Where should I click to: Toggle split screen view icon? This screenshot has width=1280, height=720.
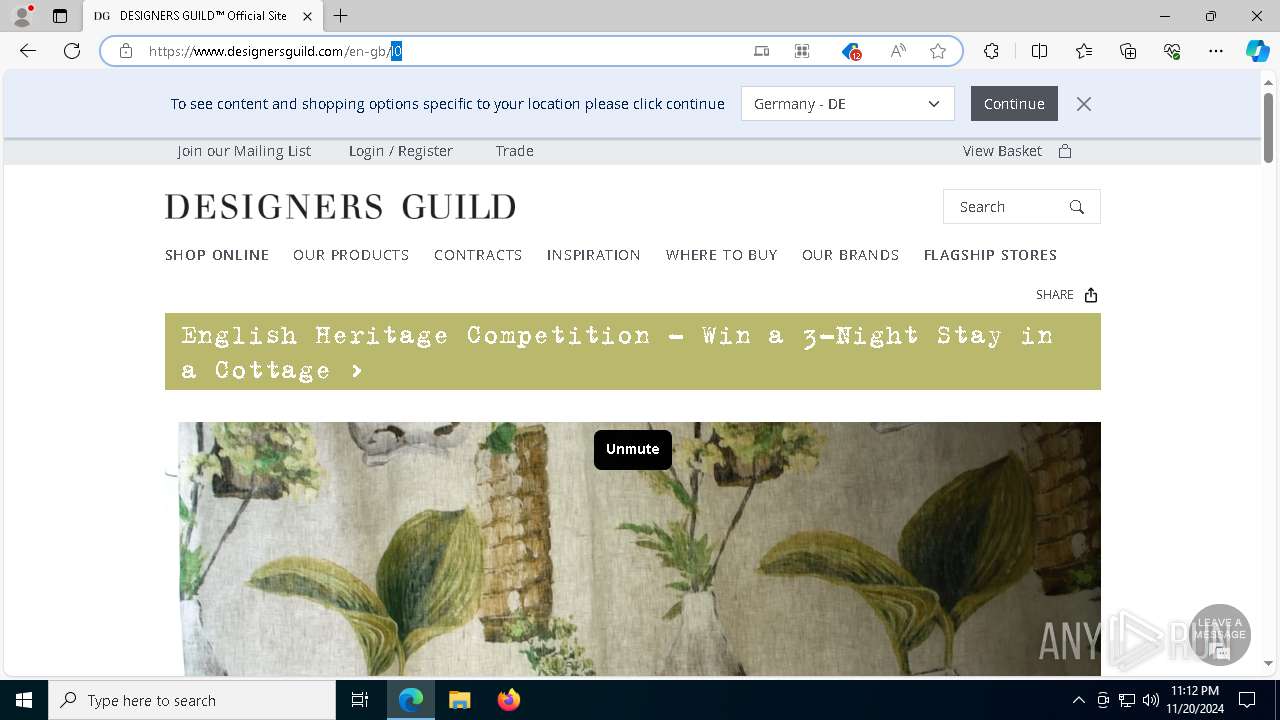click(x=1039, y=51)
